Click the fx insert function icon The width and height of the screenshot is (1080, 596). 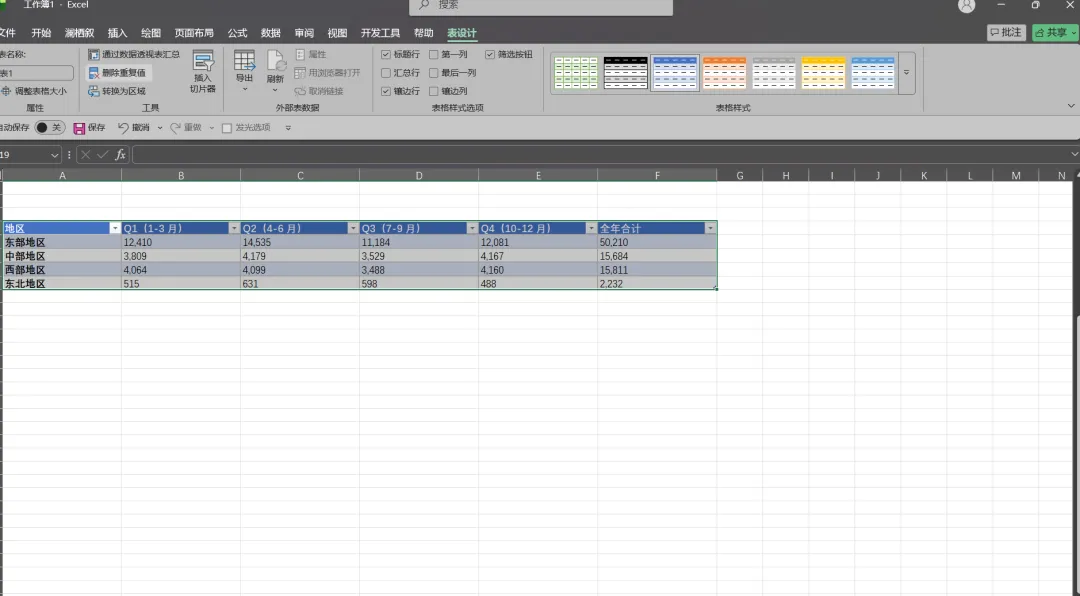coord(120,154)
